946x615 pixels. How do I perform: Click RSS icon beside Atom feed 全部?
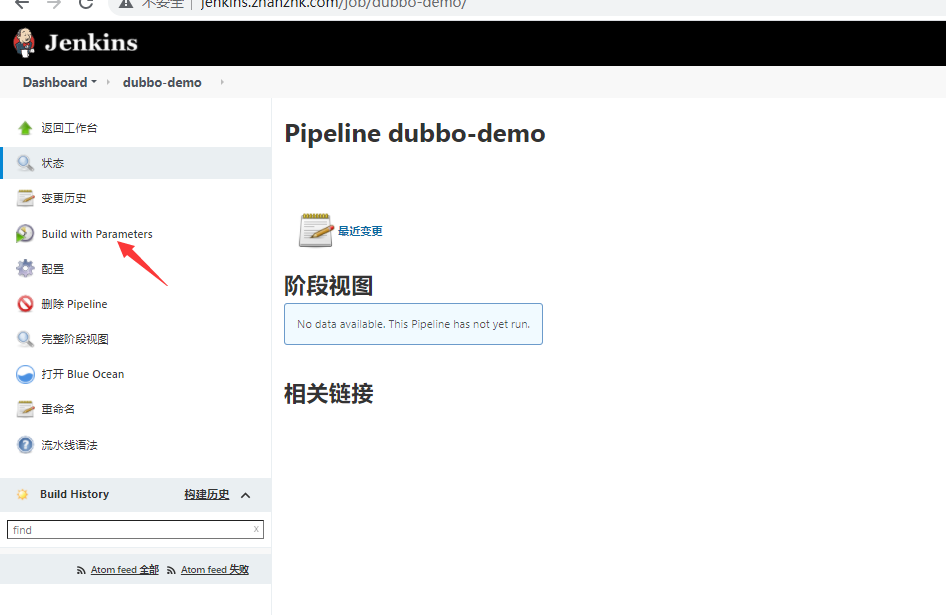click(81, 570)
